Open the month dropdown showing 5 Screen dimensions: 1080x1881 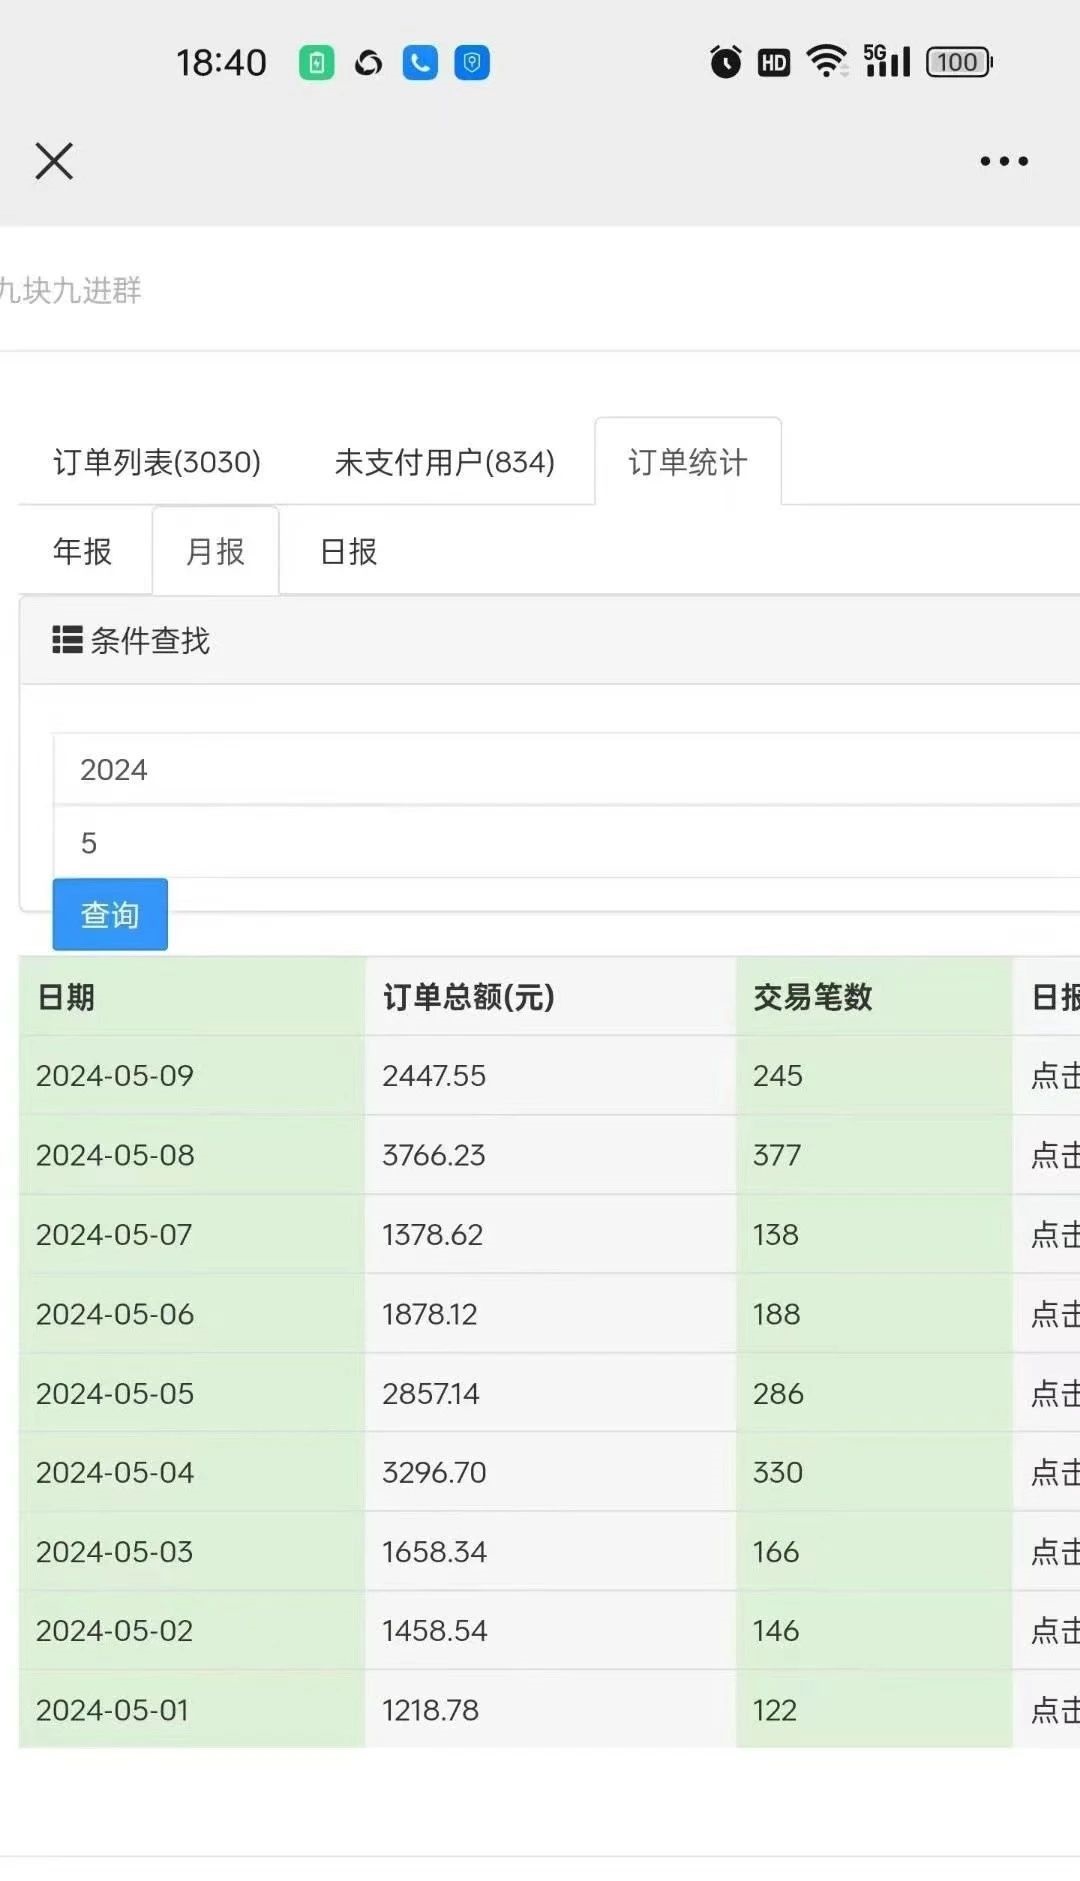pyautogui.click(x=566, y=843)
